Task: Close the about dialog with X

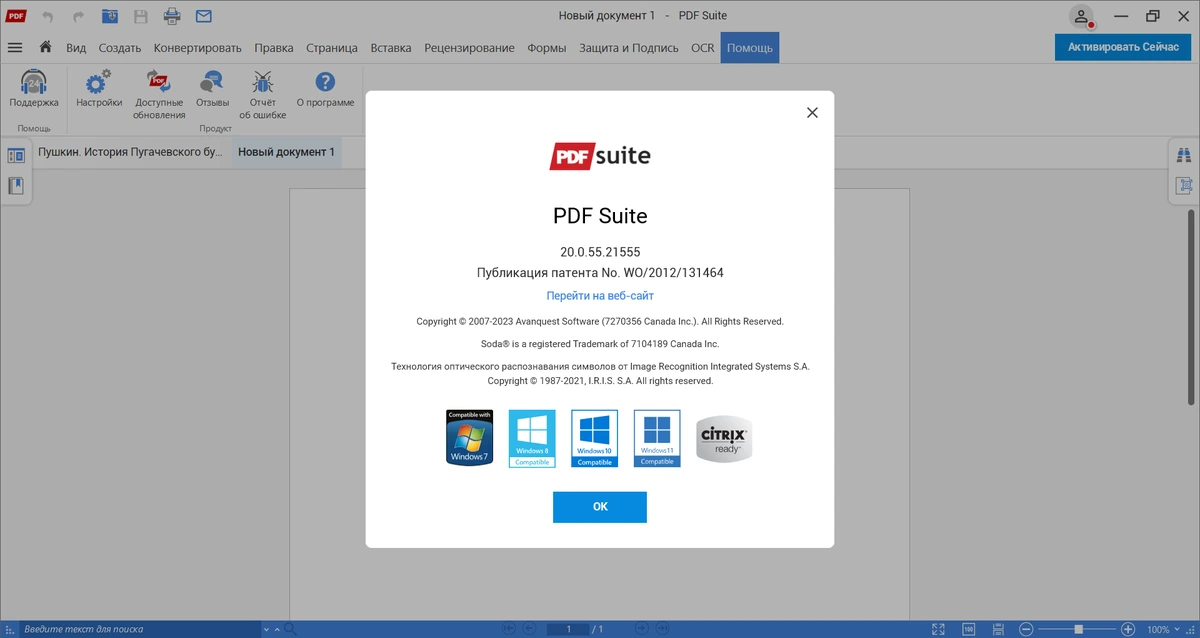Action: (812, 113)
